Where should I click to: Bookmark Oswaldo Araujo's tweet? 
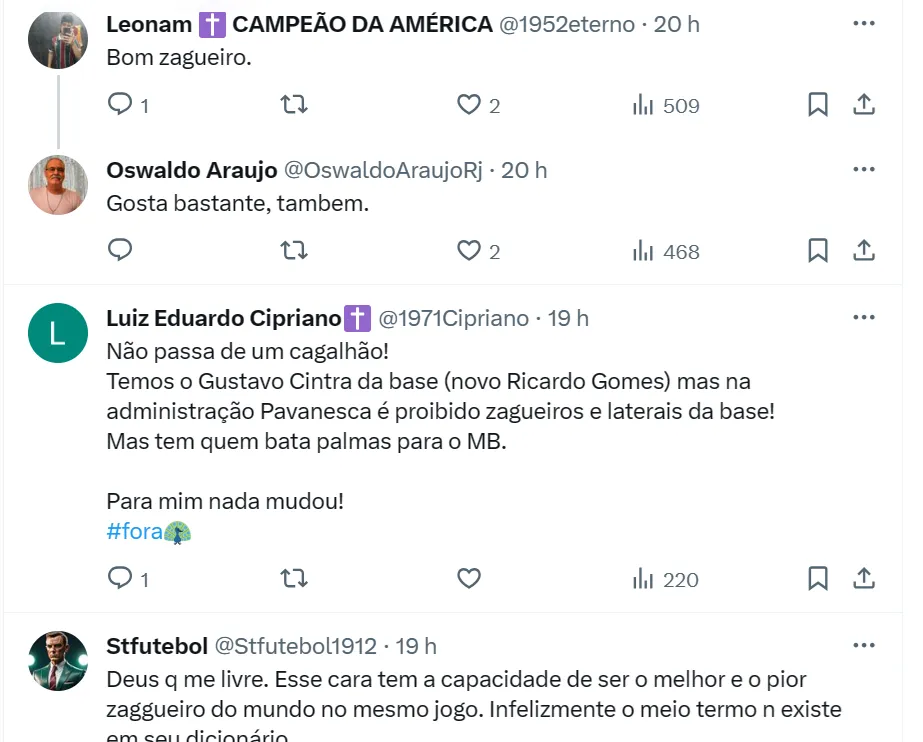[x=818, y=250]
